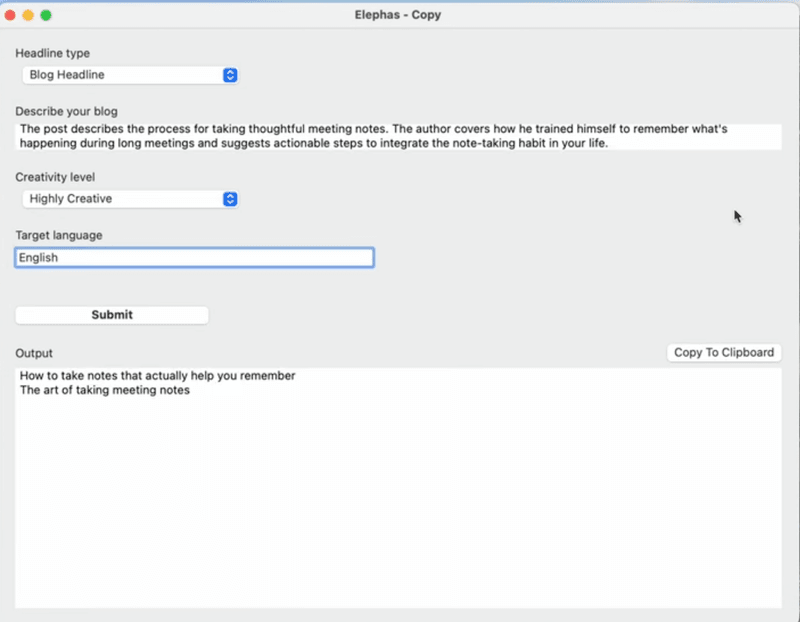
Task: Click the Target language label
Action: pyautogui.click(x=59, y=235)
